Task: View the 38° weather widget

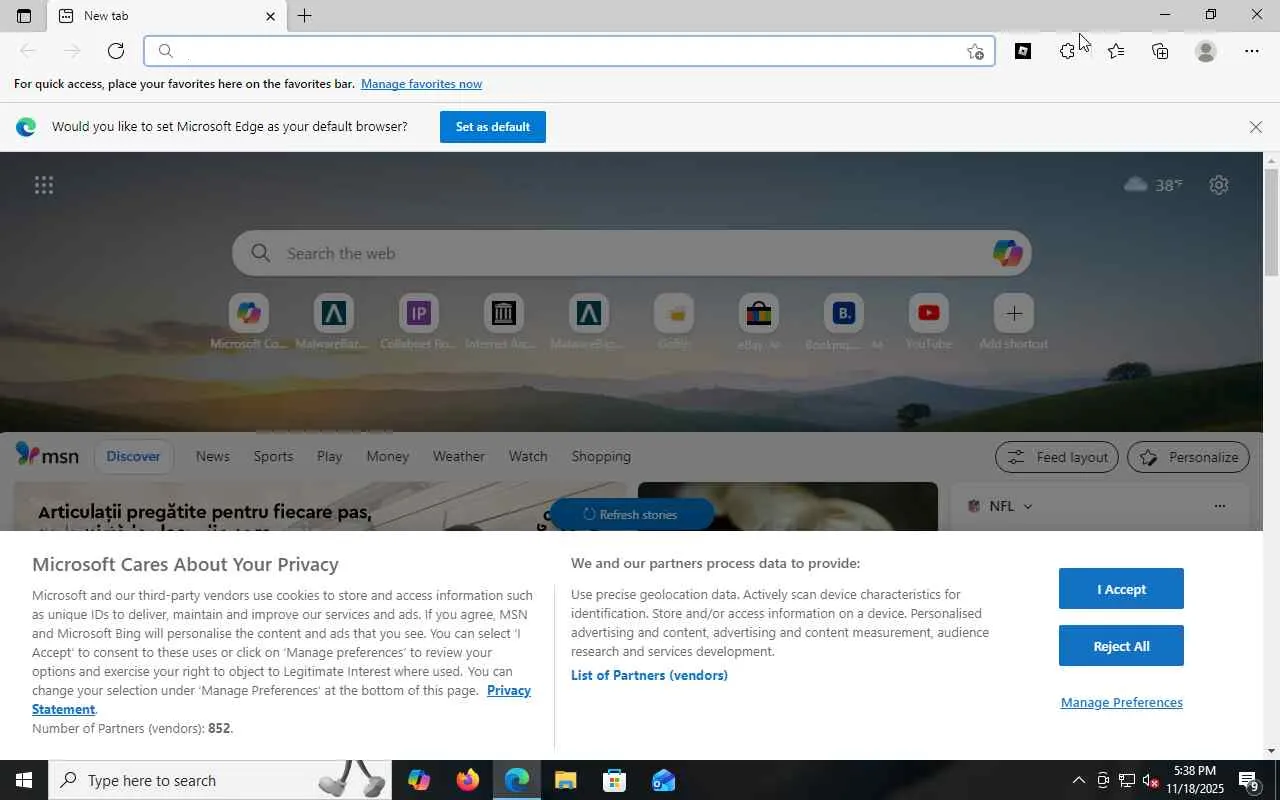Action: click(1153, 185)
